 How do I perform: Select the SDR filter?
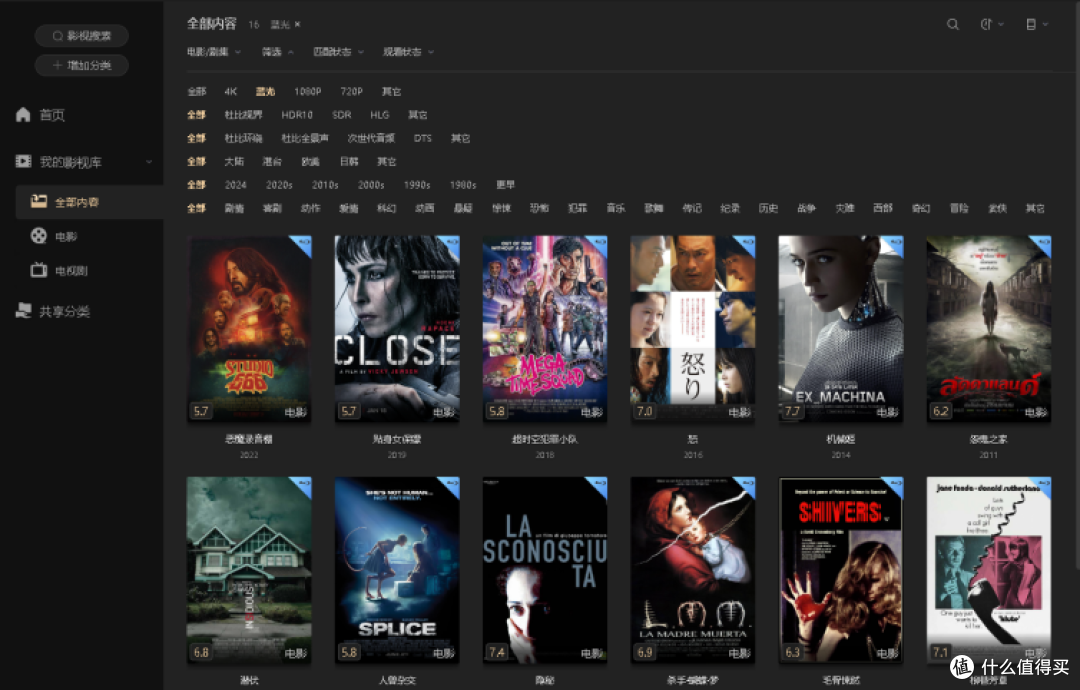click(342, 115)
